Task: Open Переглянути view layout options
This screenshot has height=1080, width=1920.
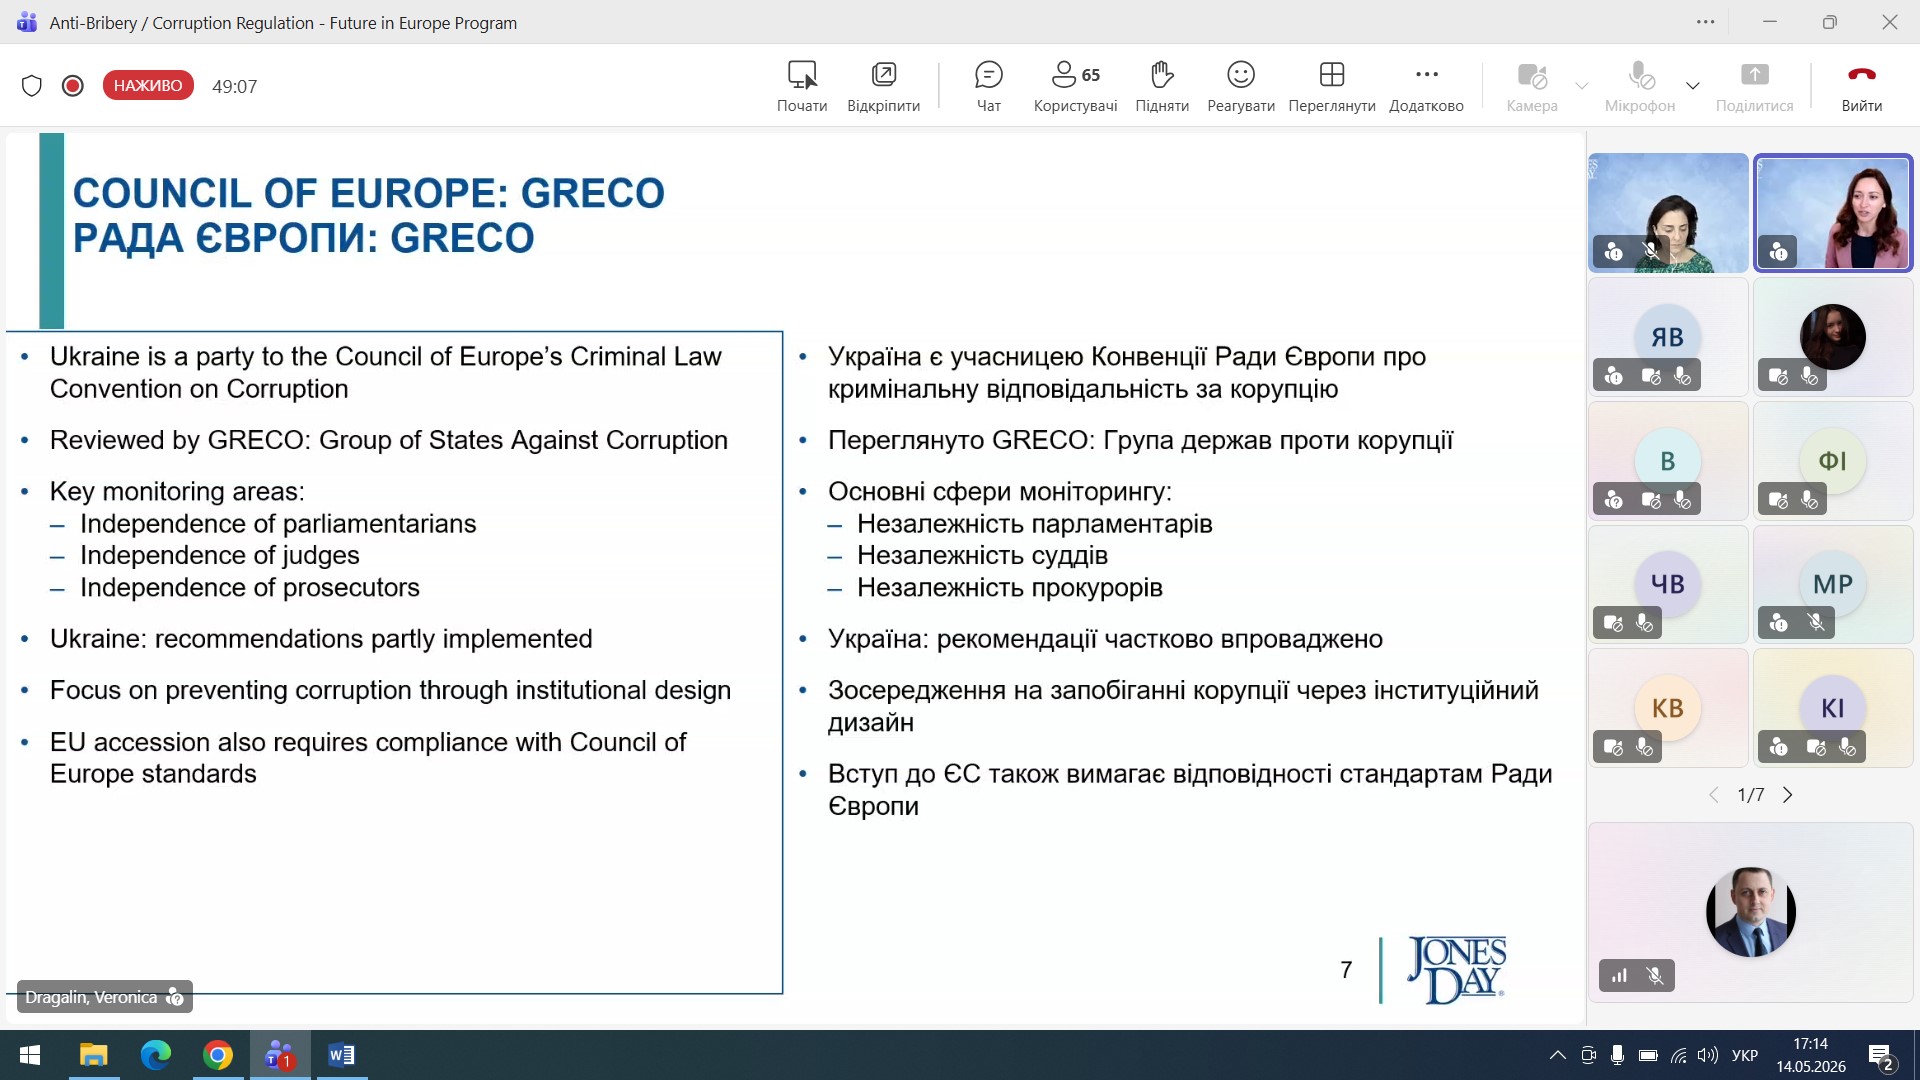Action: click(1332, 86)
